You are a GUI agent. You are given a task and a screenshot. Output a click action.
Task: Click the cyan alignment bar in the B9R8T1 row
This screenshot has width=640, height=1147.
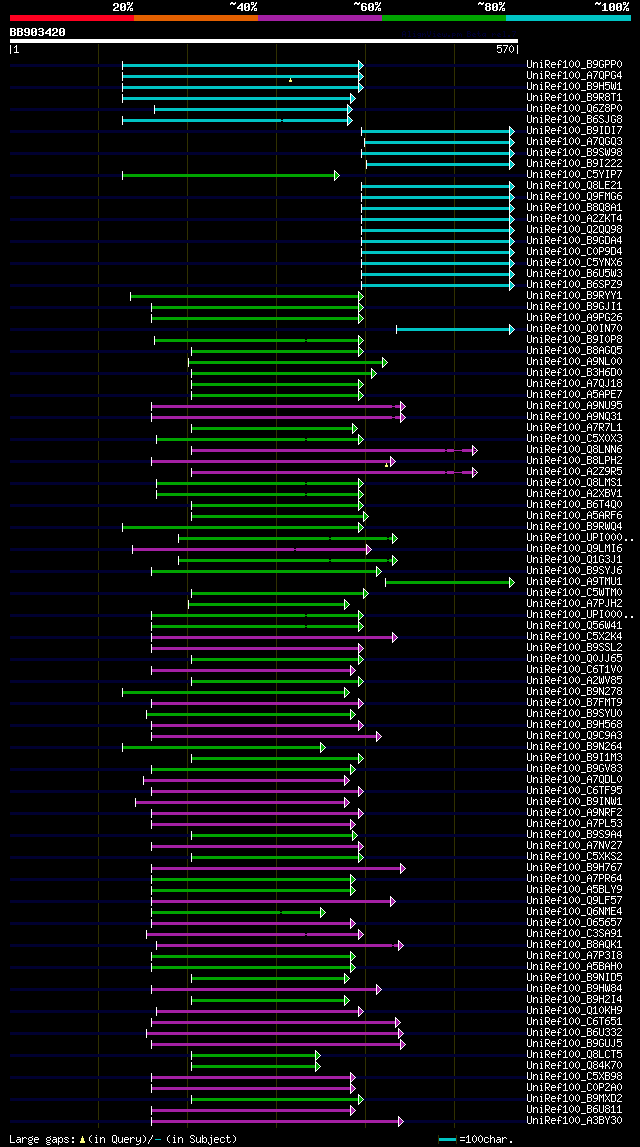[x=238, y=98]
